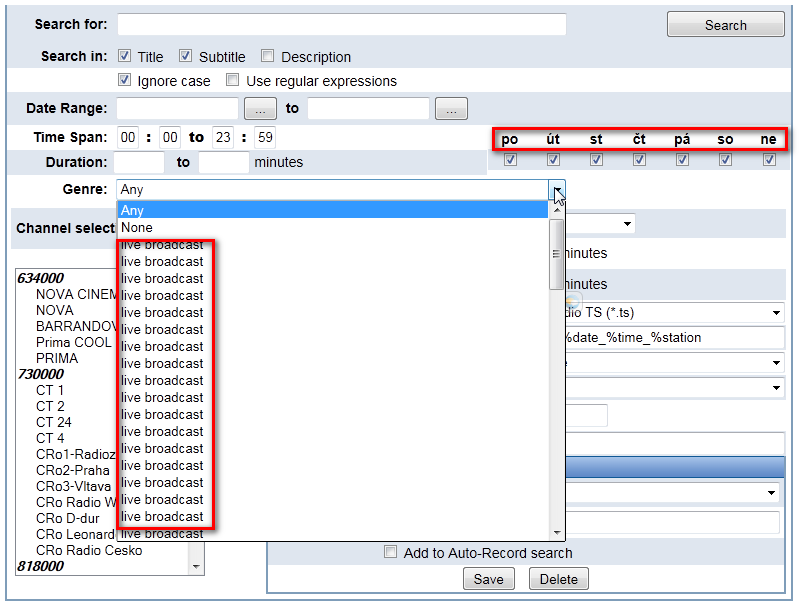
Task: Uncheck the 'ne' weekday checkbox
Action: click(x=769, y=159)
